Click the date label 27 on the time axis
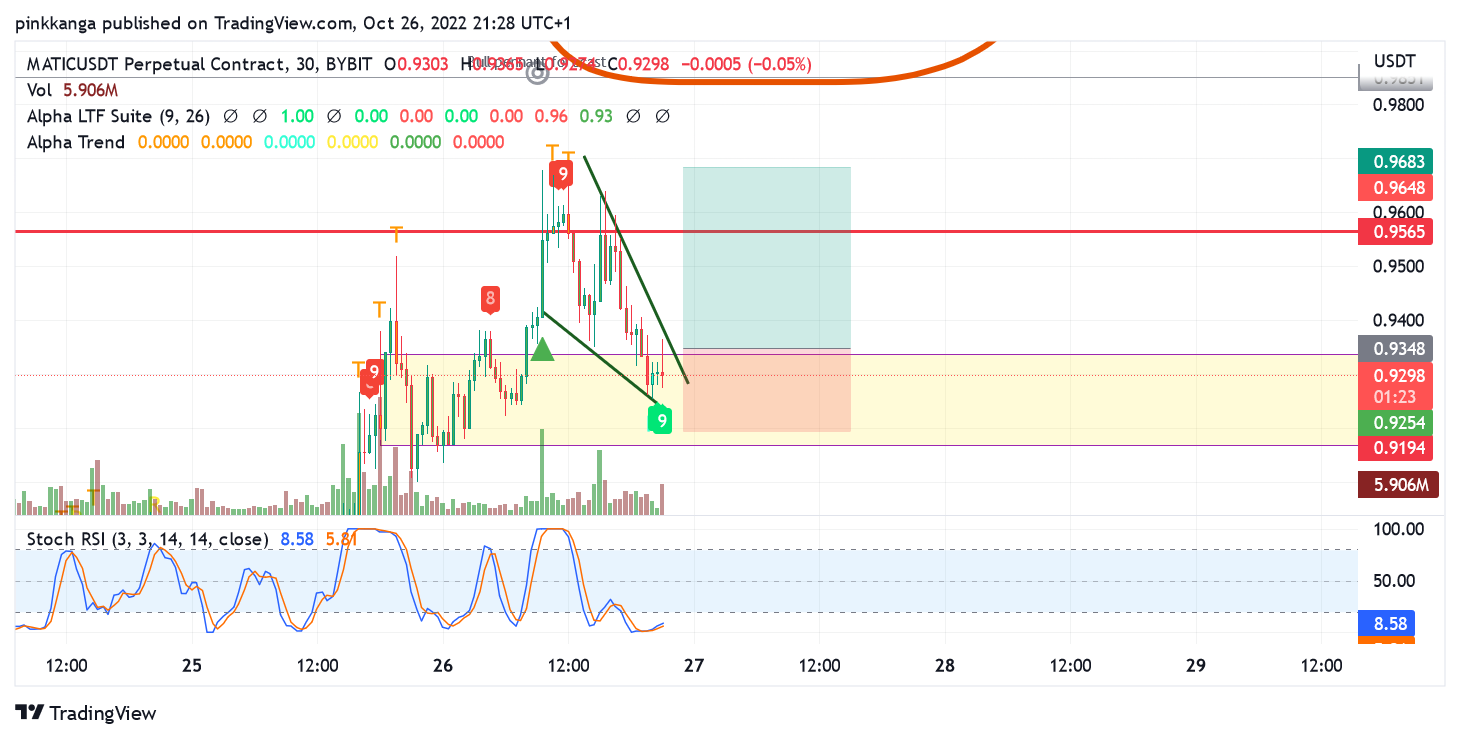The image size is (1460, 739). click(x=694, y=666)
